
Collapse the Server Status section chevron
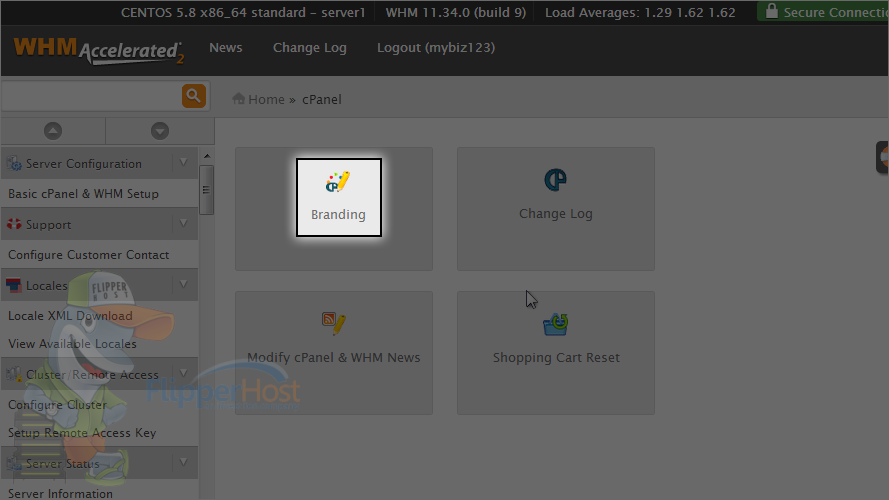184,462
